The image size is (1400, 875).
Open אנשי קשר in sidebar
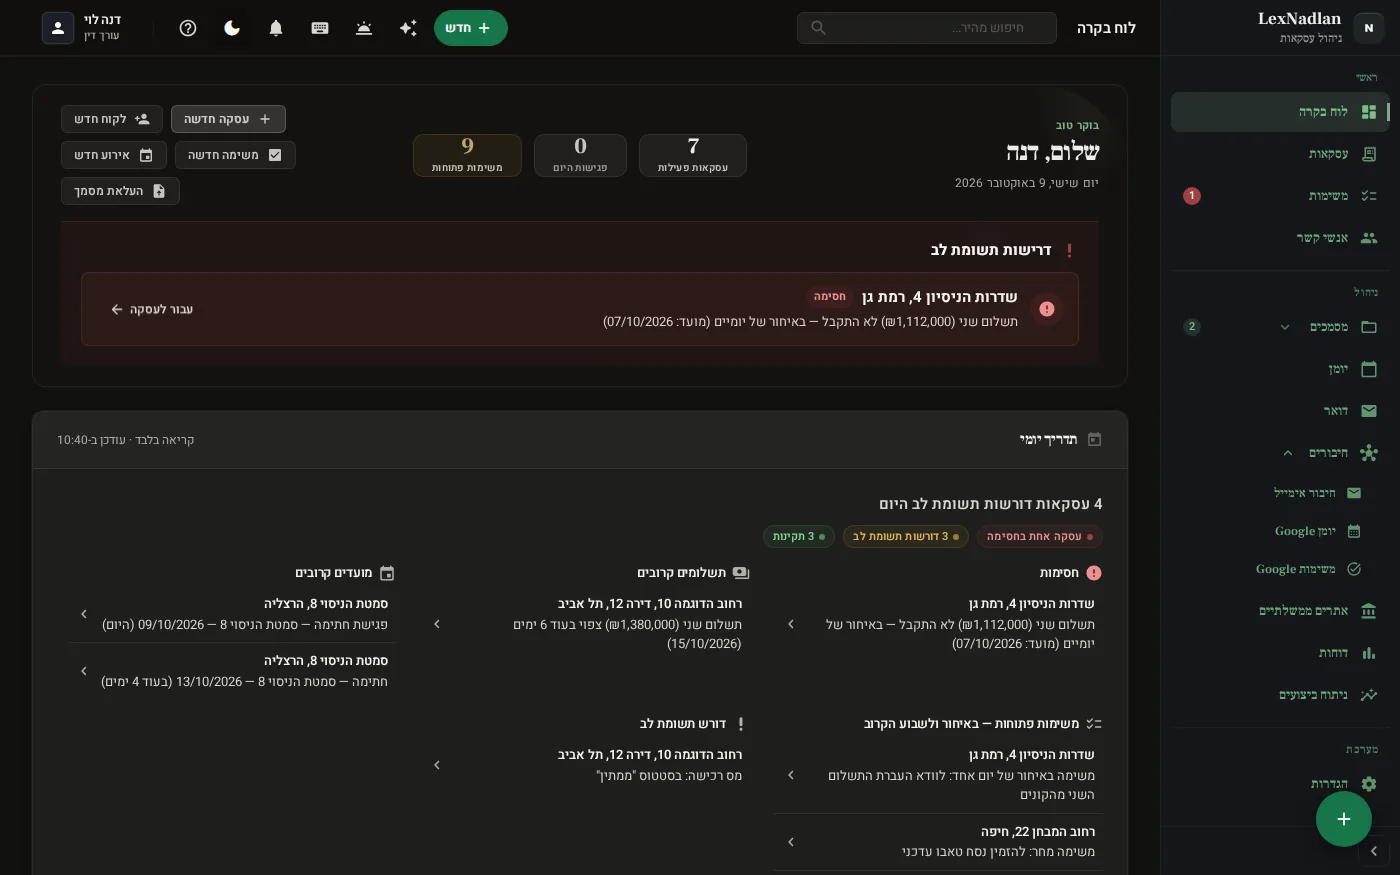click(1280, 238)
